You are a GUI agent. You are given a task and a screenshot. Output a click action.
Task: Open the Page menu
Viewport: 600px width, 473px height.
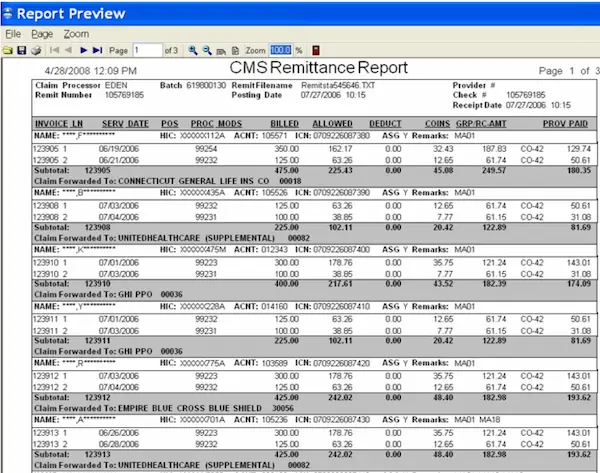[42, 34]
